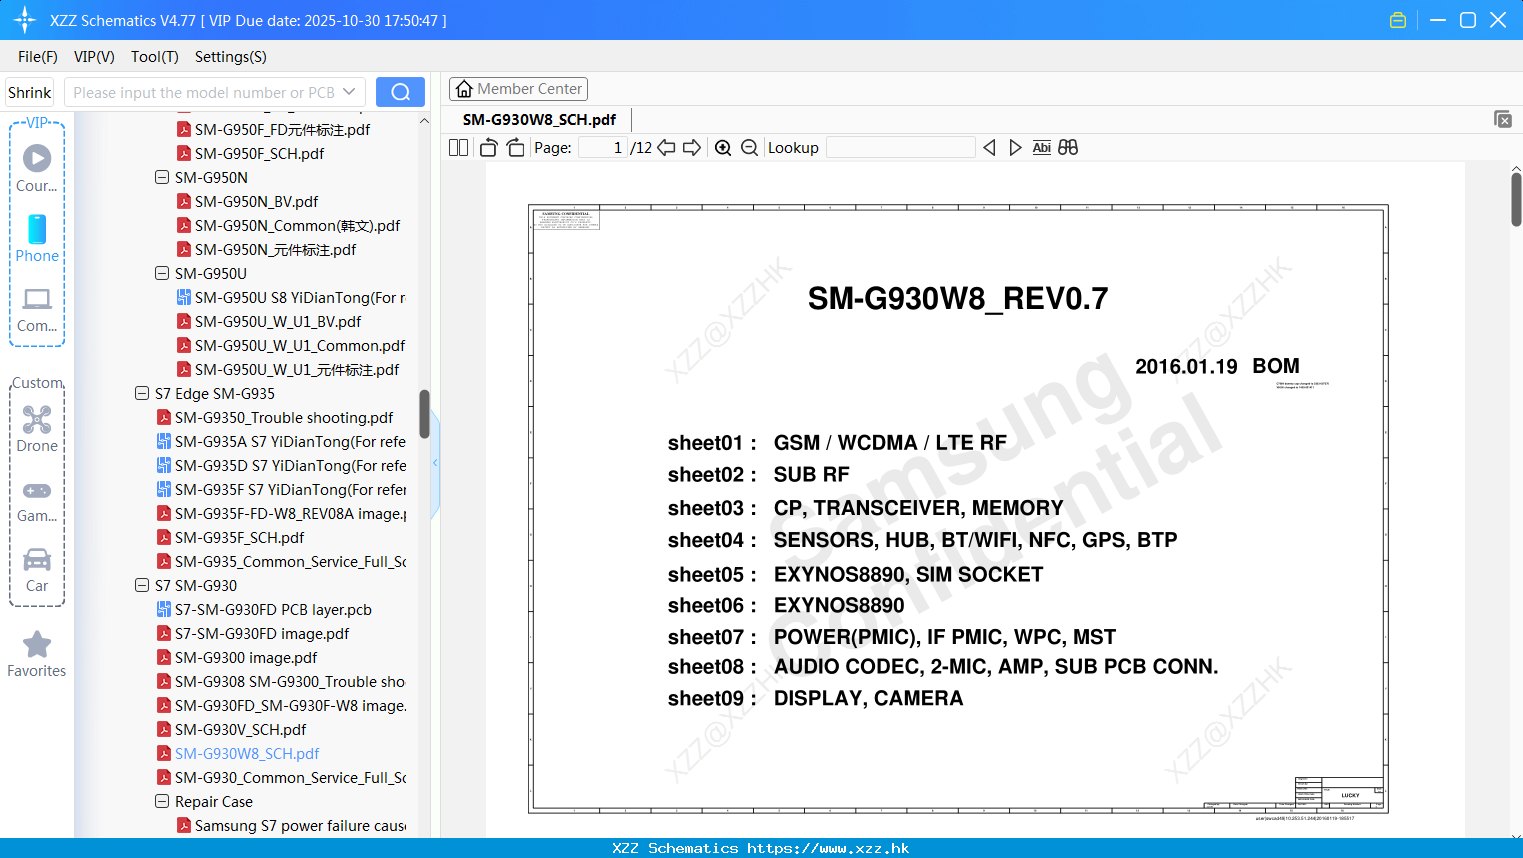This screenshot has height=858, width=1523.
Task: Go to the next page arrow
Action: pyautogui.click(x=692, y=148)
